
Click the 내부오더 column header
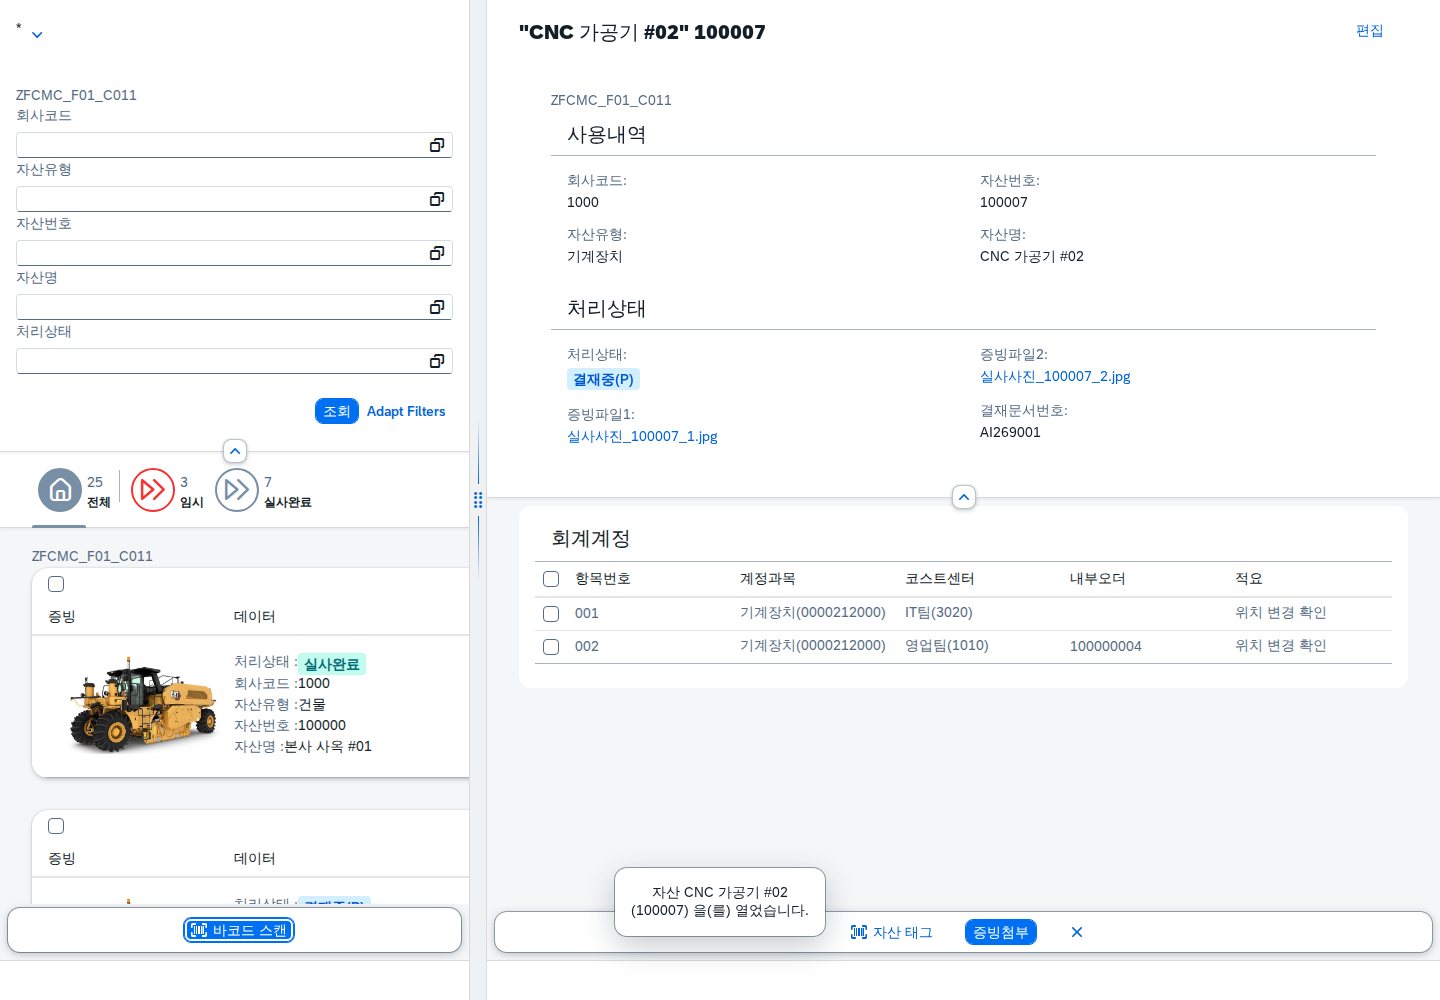[1097, 579]
